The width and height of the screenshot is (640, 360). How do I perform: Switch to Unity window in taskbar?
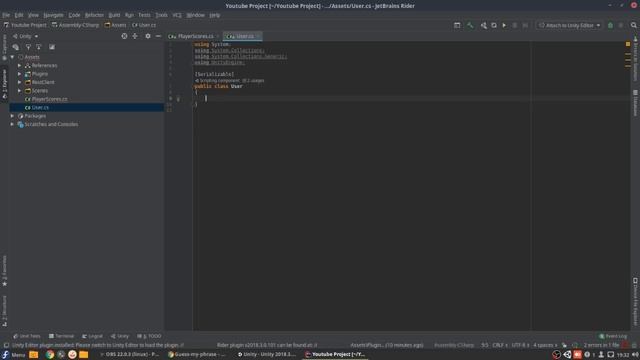[267, 355]
